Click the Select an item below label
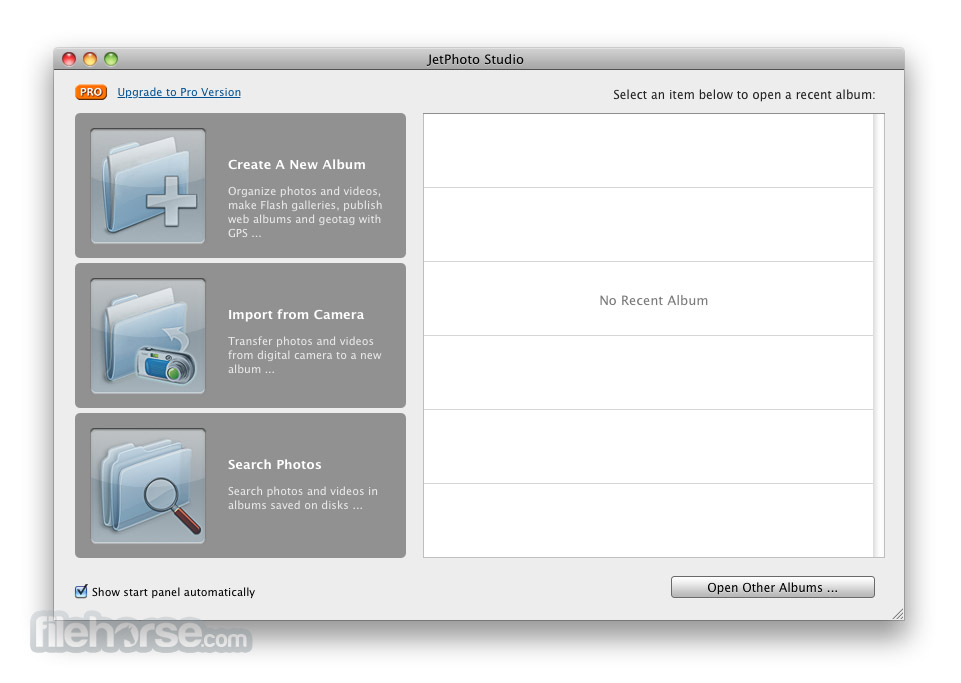 click(x=744, y=94)
